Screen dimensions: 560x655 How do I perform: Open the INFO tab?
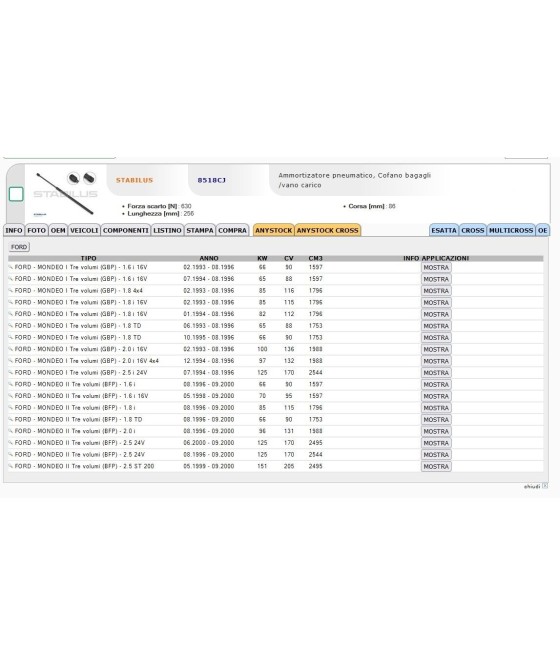click(14, 230)
